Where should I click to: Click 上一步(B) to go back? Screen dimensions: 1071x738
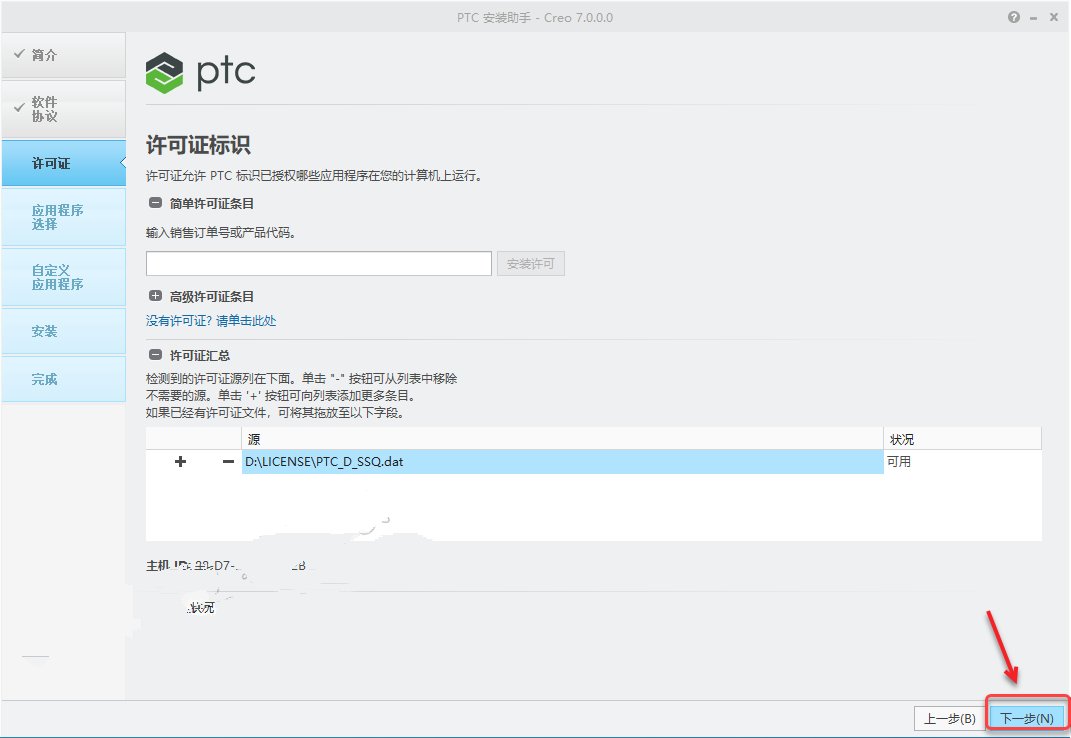949,718
